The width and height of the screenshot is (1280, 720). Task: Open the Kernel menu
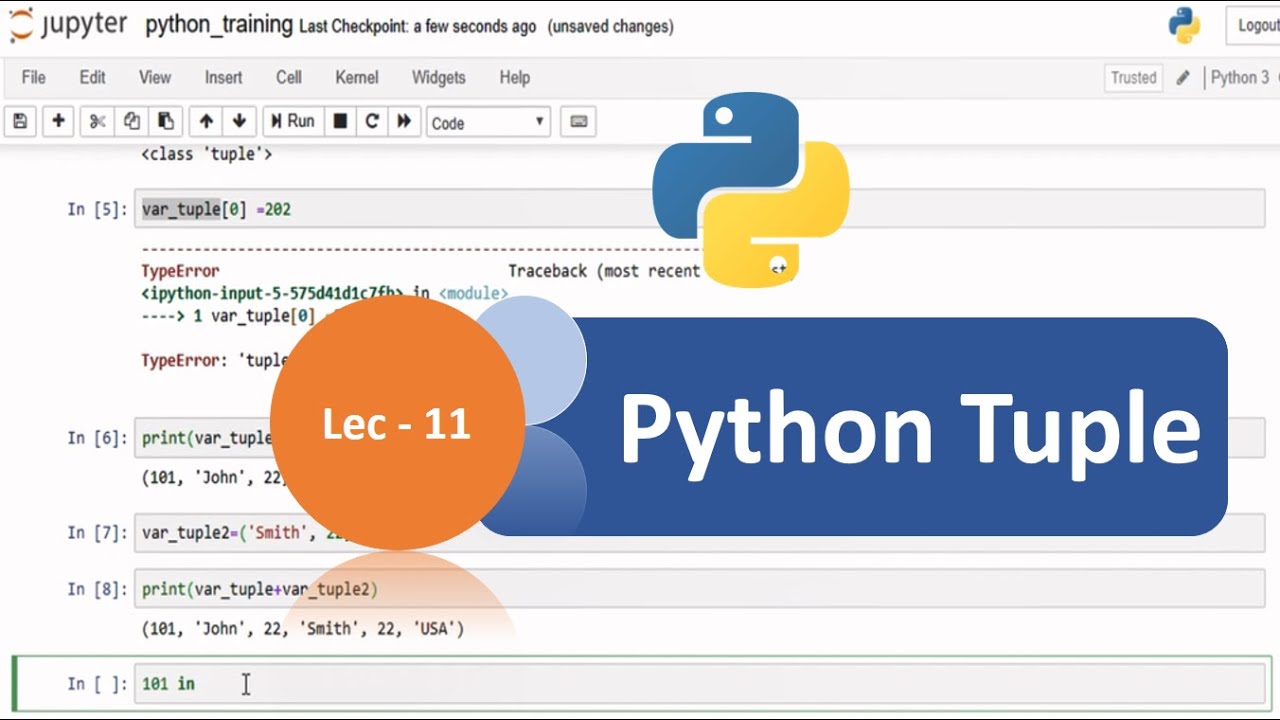[x=357, y=77]
